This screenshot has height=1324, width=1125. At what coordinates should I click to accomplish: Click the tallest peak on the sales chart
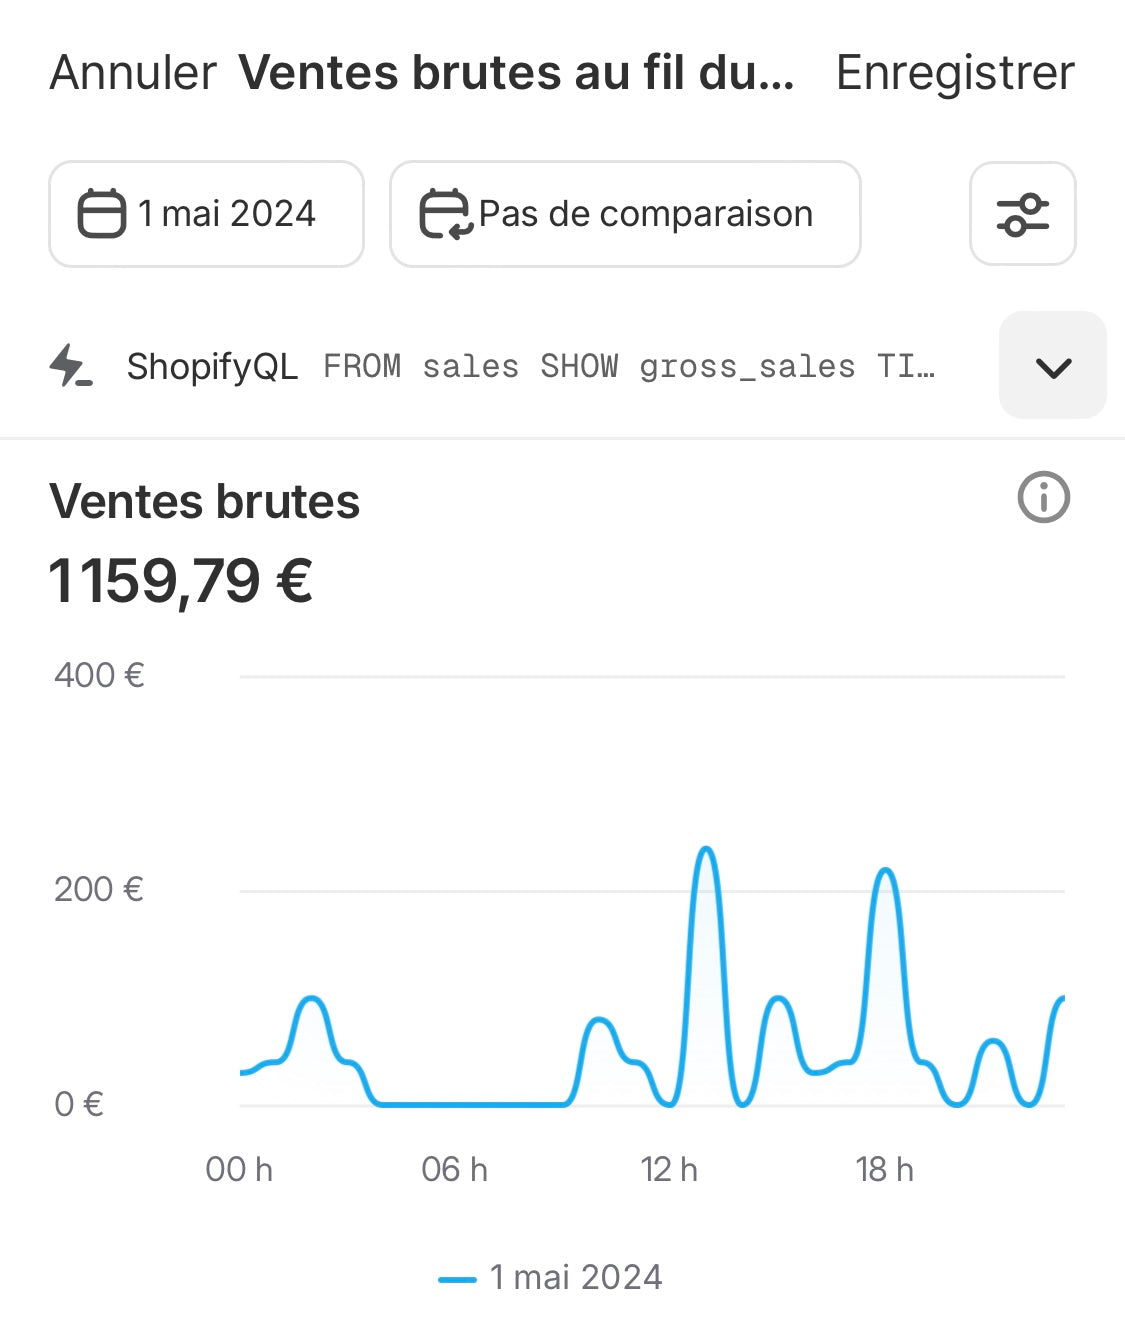[706, 850]
